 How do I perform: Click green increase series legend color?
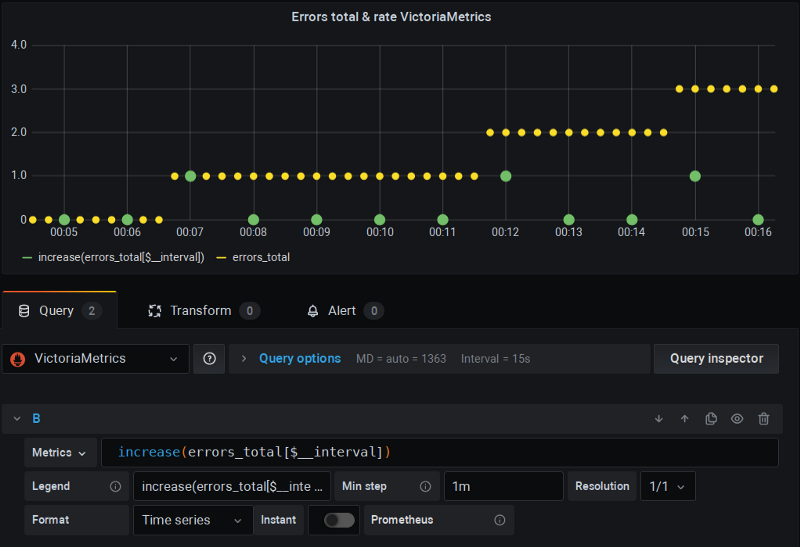(27, 258)
